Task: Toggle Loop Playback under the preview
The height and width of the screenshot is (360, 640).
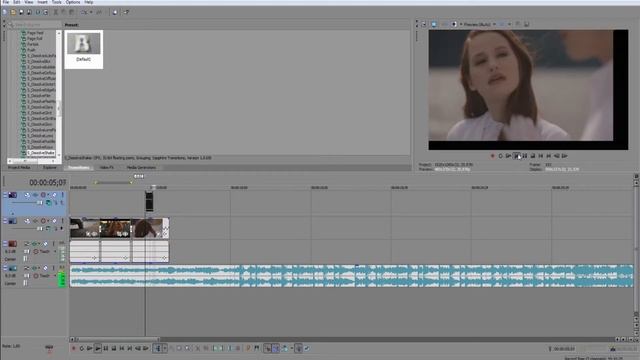Action: (x=500, y=156)
